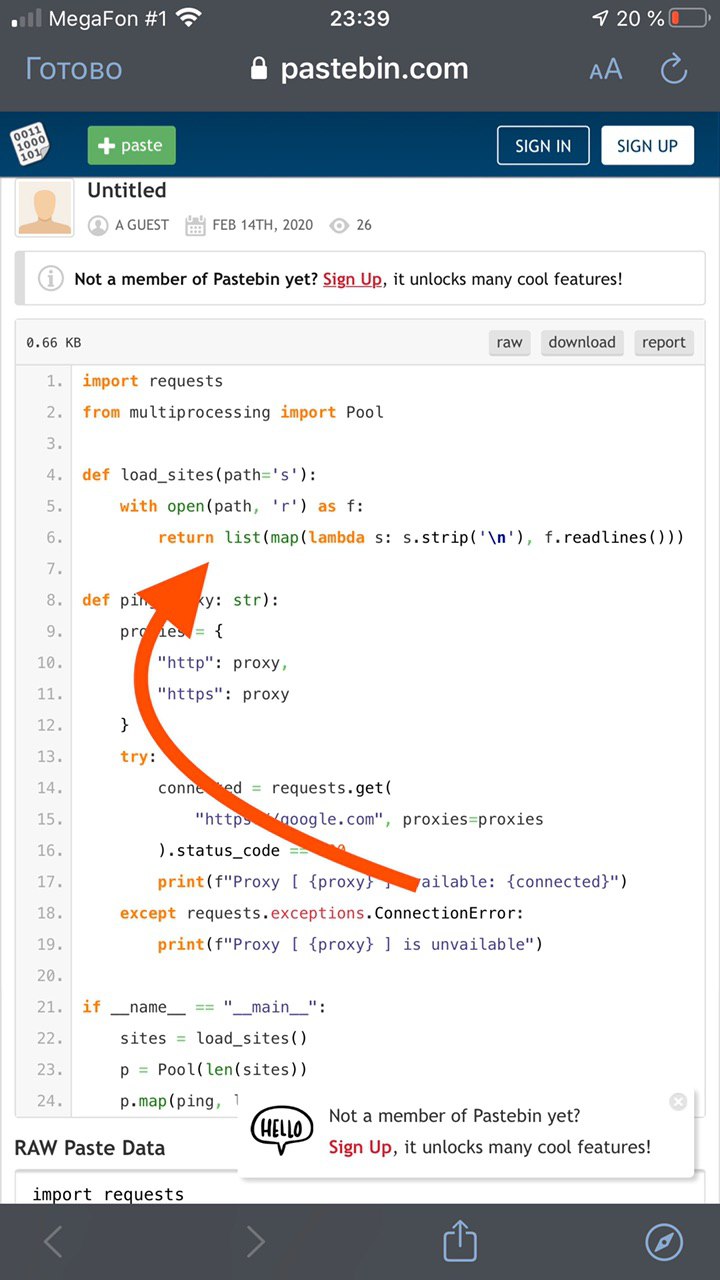Screen dimensions: 720x1280
Task: Go back with left chevron
Action: [54, 1241]
